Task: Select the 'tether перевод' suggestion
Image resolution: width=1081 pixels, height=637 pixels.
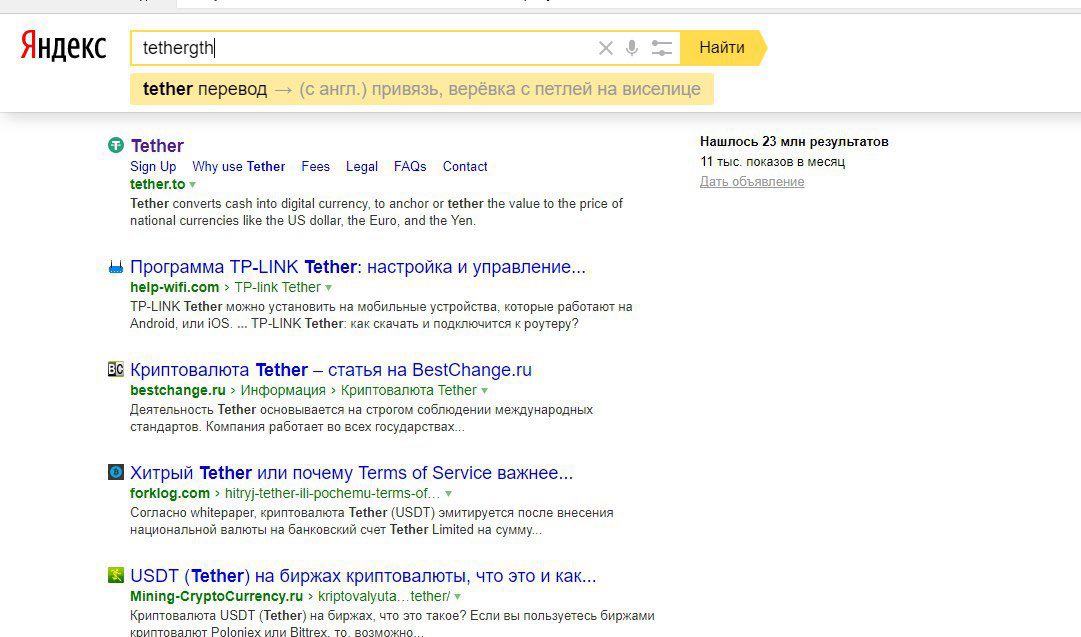Action: [421, 89]
